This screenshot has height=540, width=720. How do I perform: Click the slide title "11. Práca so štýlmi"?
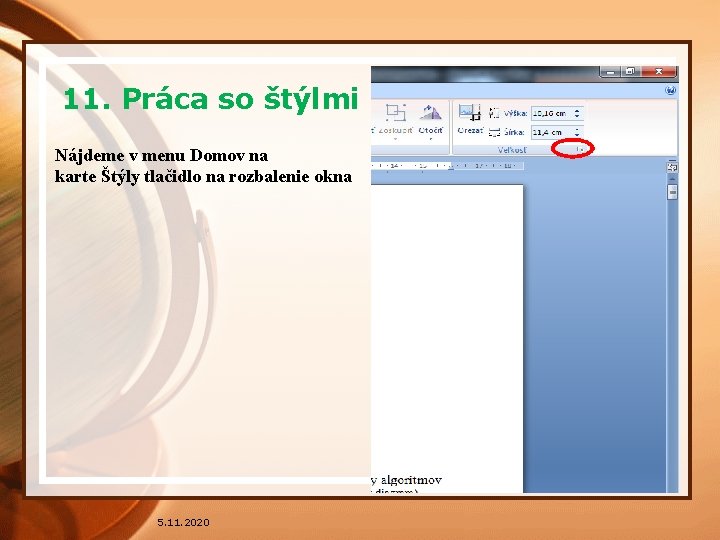click(211, 99)
